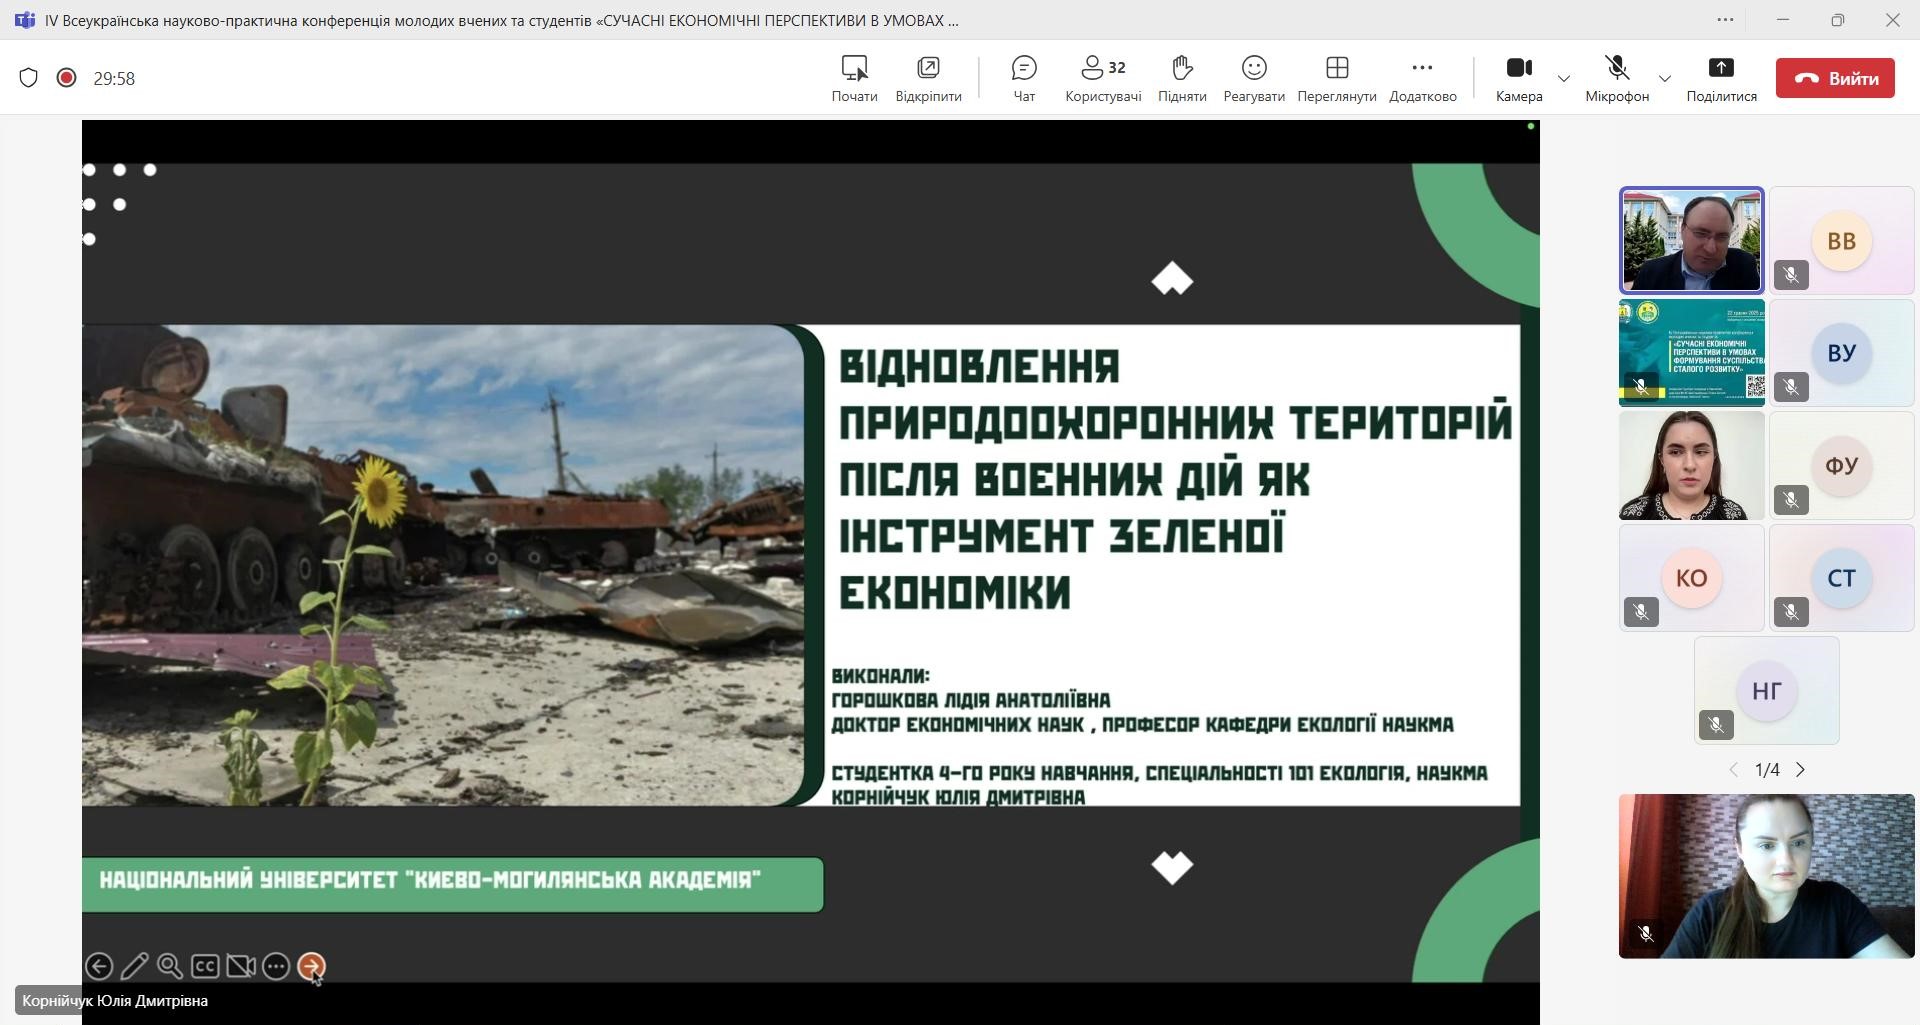Toggle the camera on
The image size is (1920, 1025).
(x=1518, y=78)
